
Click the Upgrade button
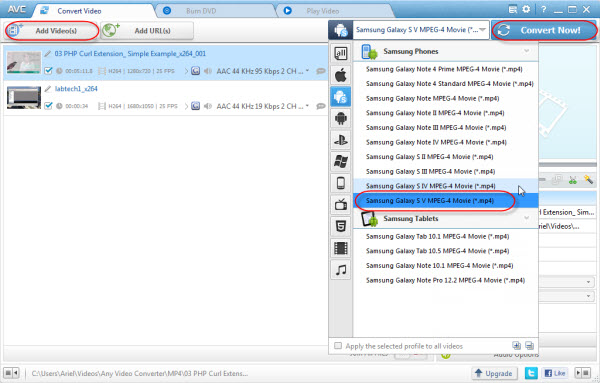494,373
